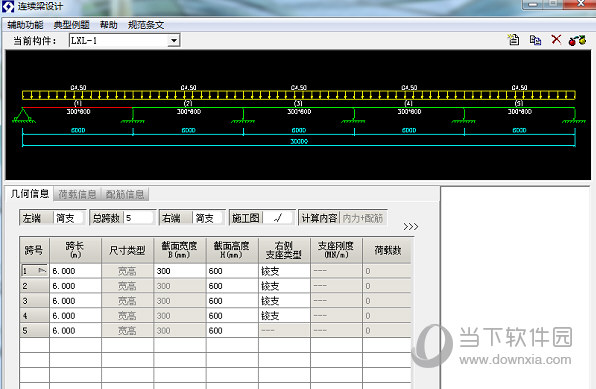The width and height of the screenshot is (596, 389).
Task: Click the 跨长 column header
Action: tap(75, 251)
